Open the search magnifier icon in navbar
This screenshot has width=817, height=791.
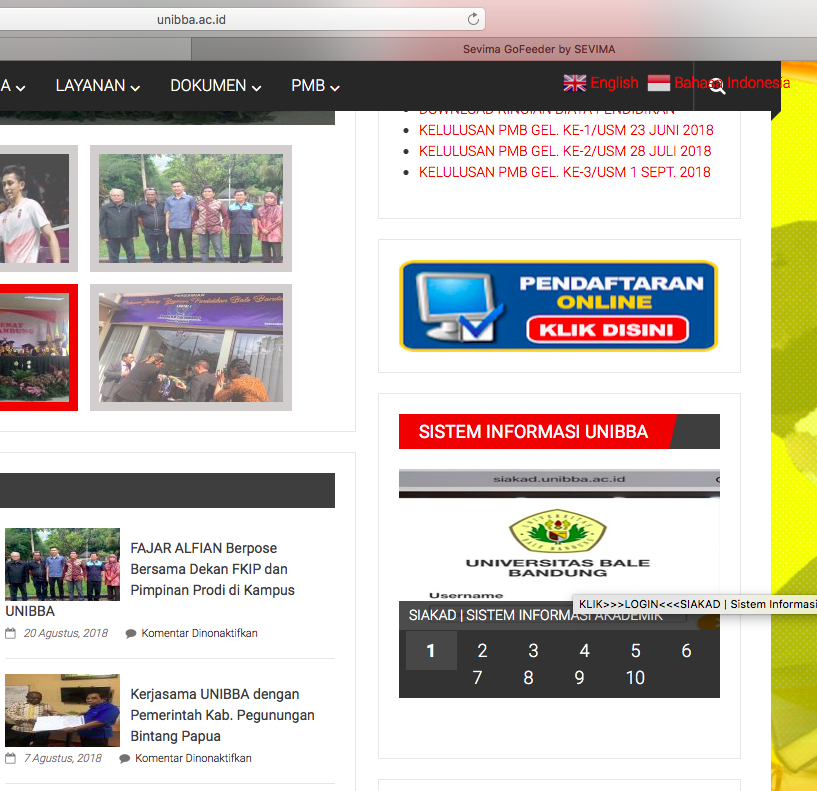pos(717,86)
